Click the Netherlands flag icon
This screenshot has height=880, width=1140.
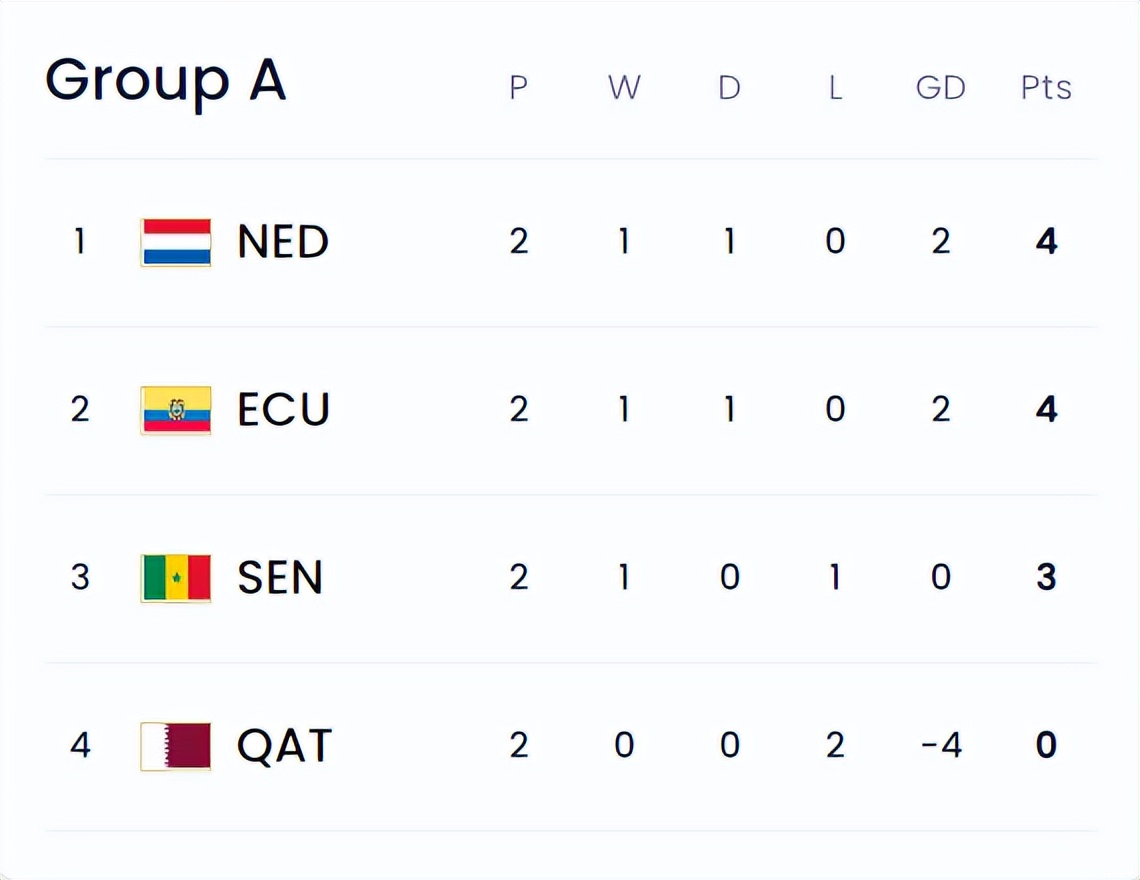coord(176,242)
